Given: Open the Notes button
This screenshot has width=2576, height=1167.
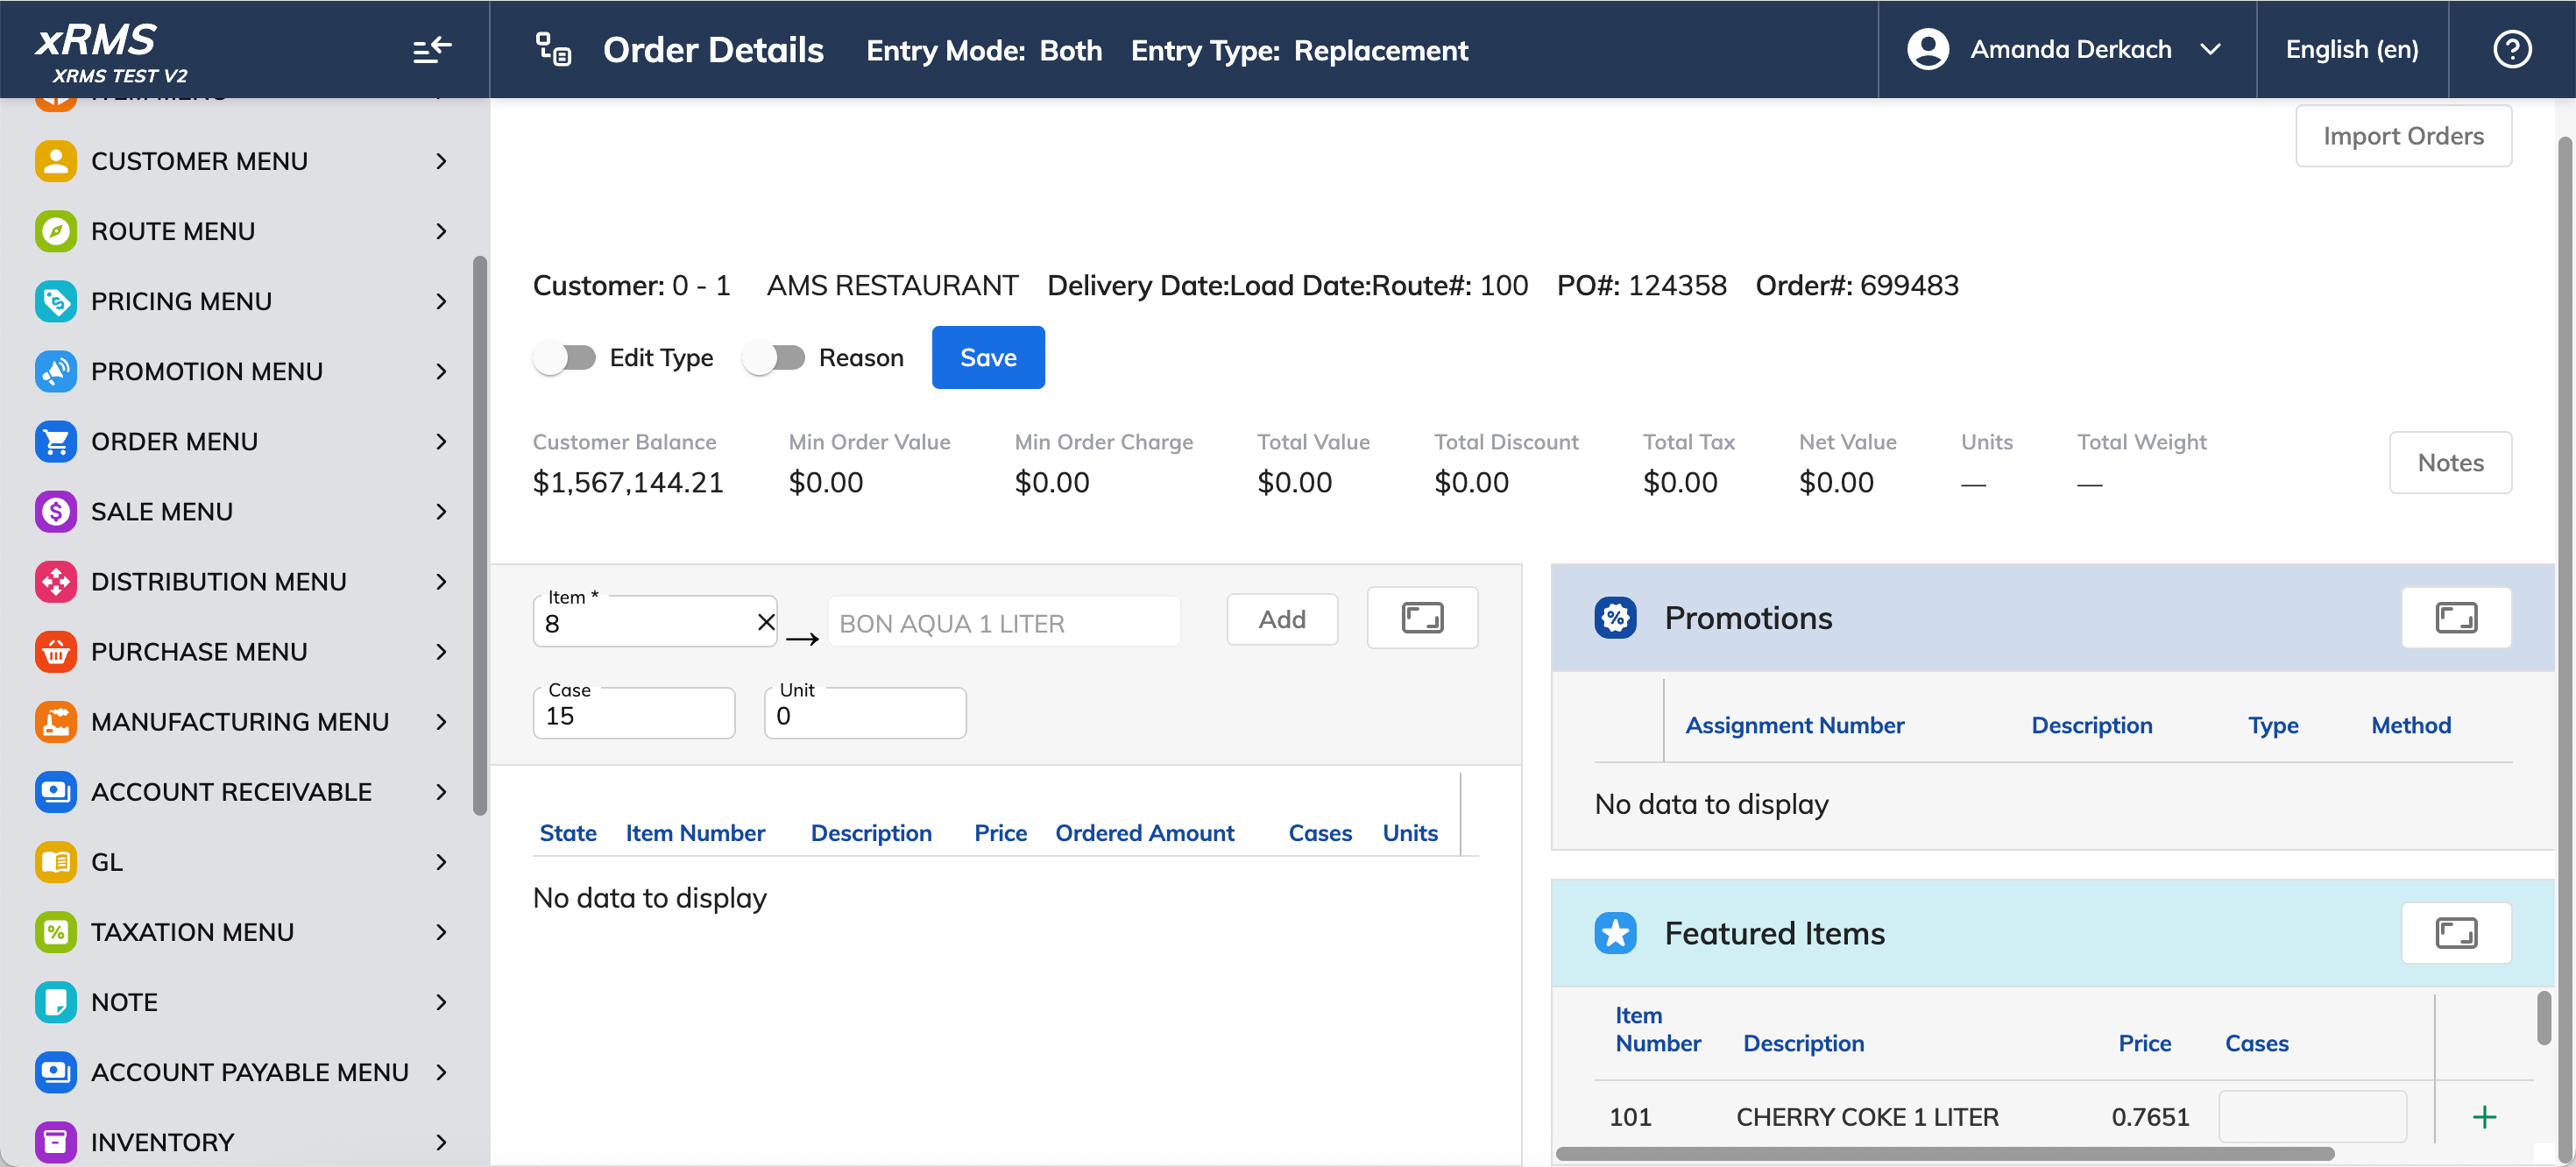Looking at the screenshot, I should click(2450, 462).
